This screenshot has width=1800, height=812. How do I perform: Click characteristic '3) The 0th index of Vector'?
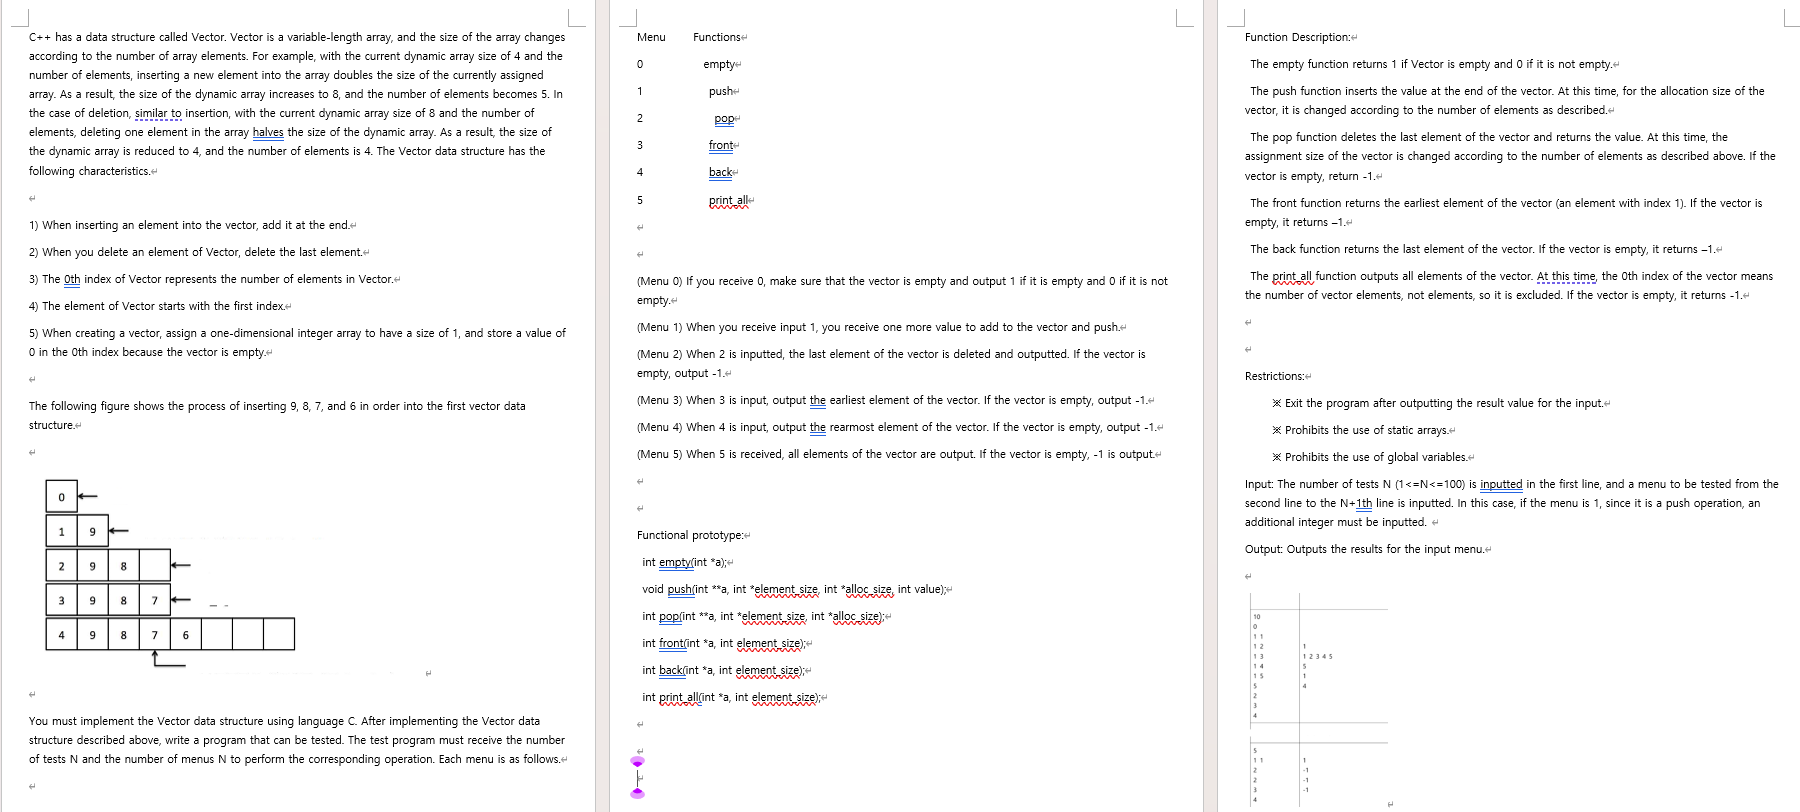(211, 279)
